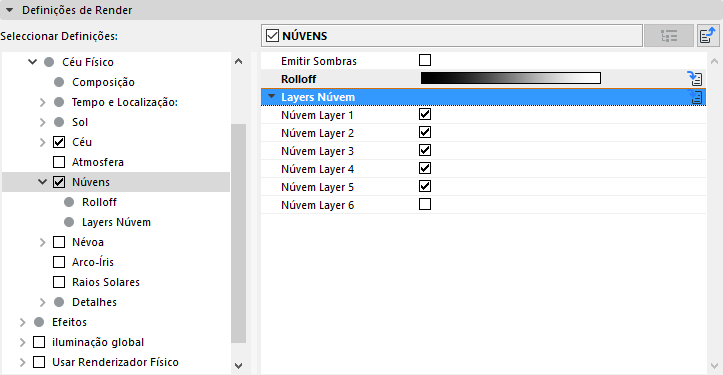Select Céu Físico tree item
723x375 pixels.
[x=88, y=62]
